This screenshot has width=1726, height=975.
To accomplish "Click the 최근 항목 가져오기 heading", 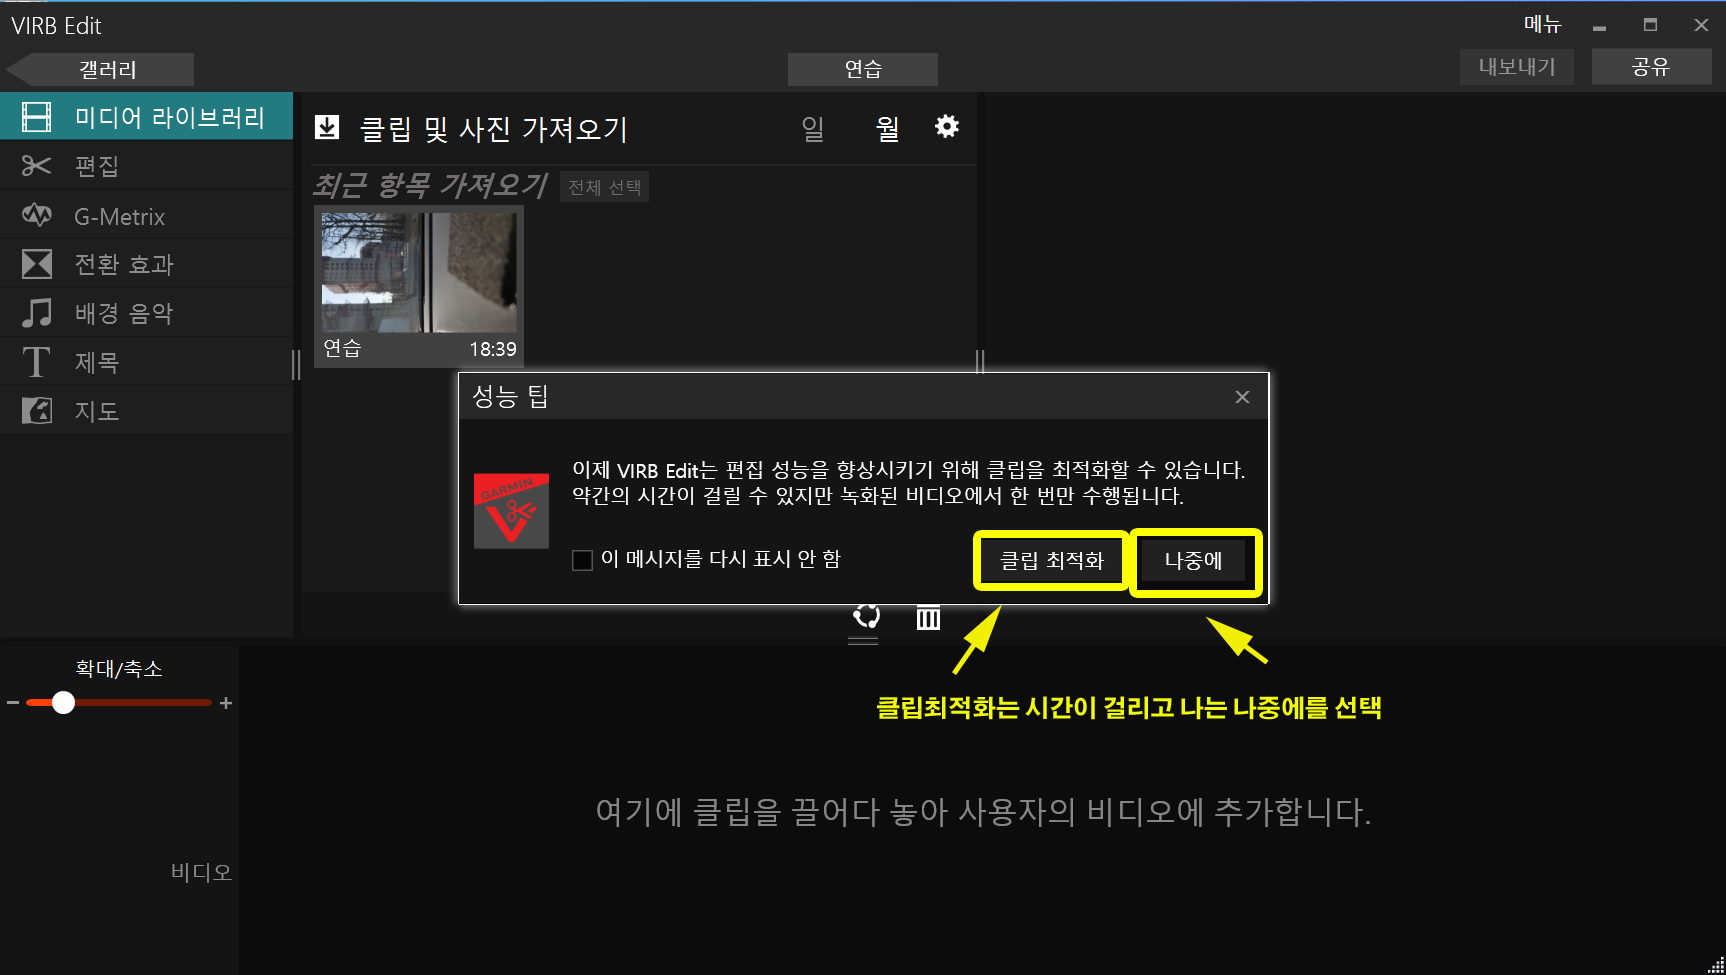I will (x=430, y=185).
